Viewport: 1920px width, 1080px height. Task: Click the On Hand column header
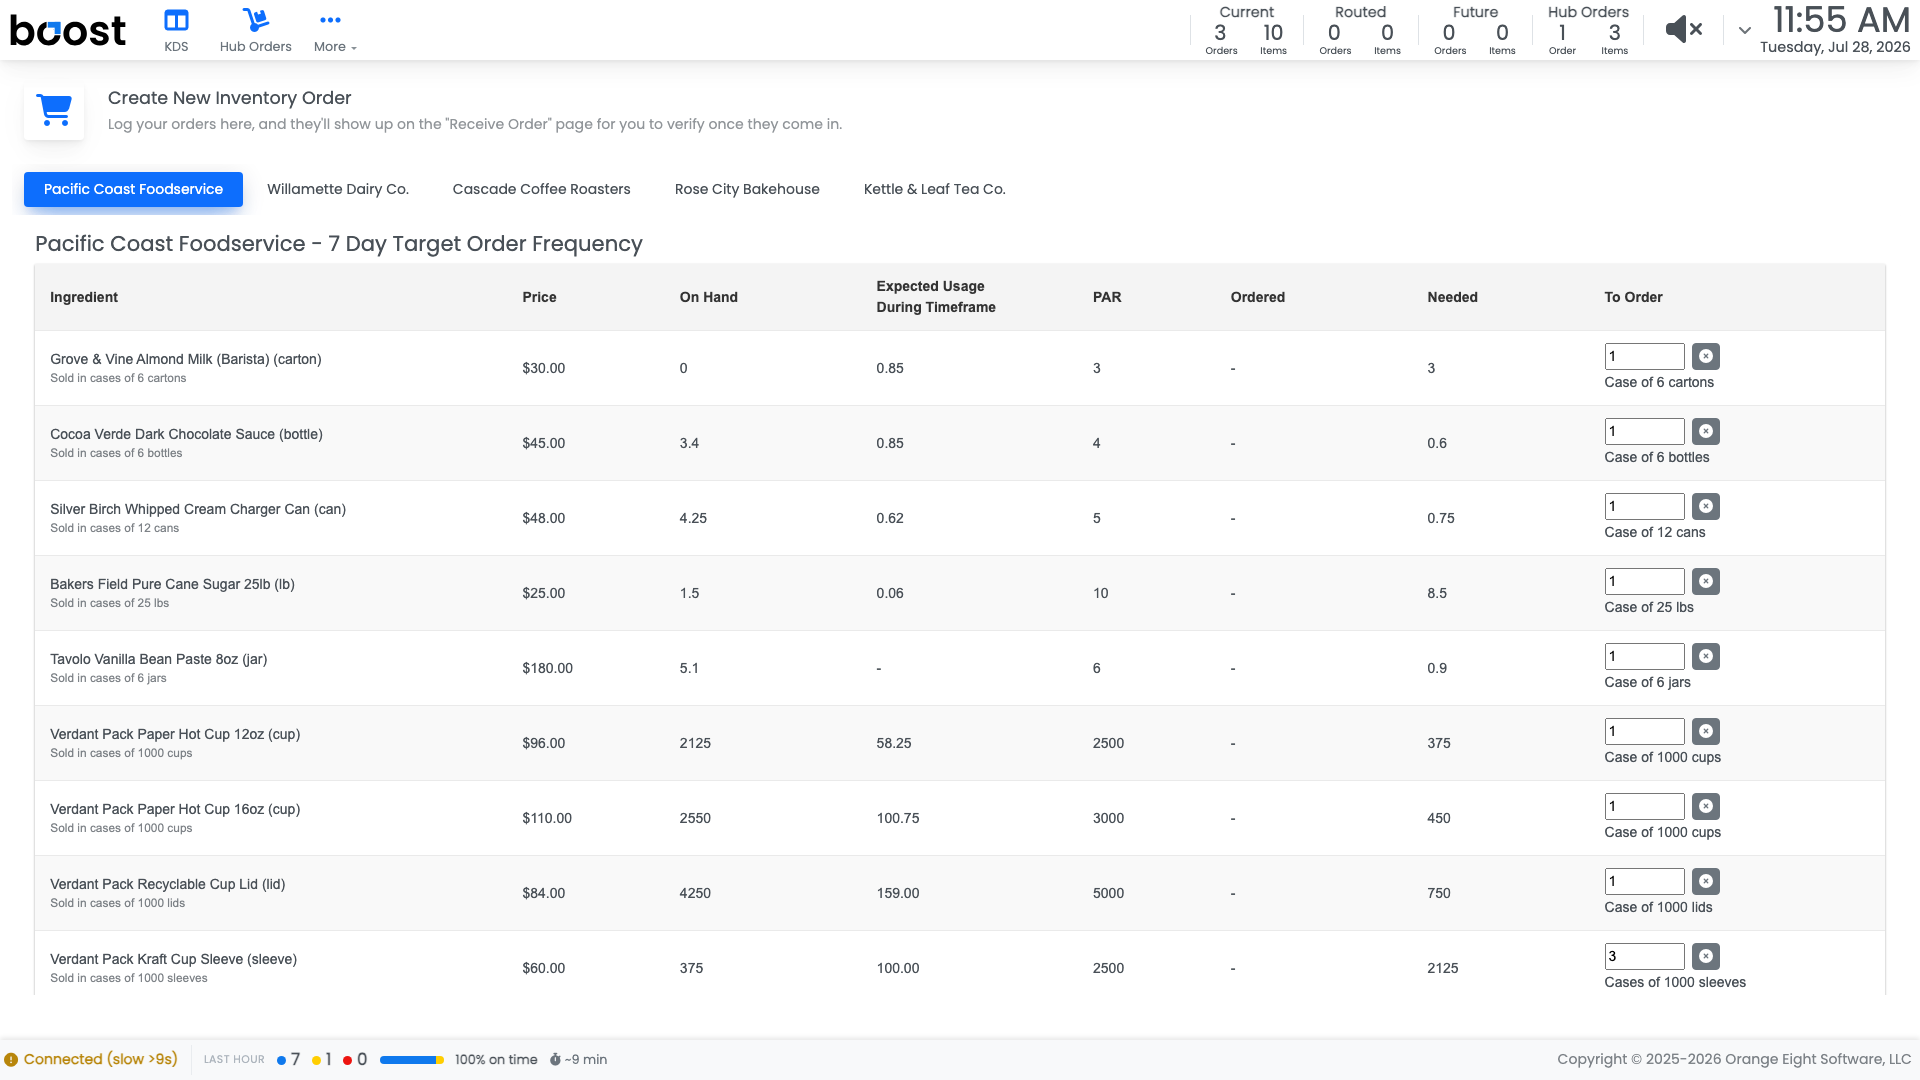point(708,297)
